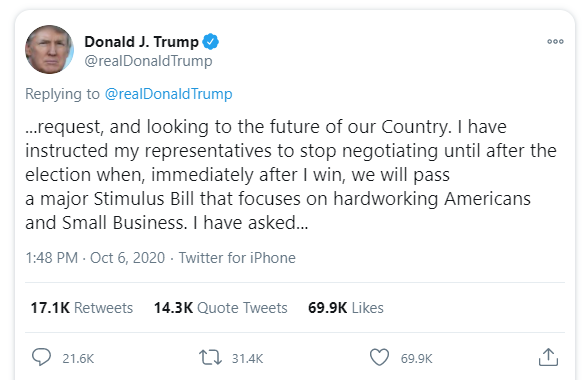Click the 21.6K reply count
Image resolution: width=582 pixels, height=380 pixels.
point(78,358)
